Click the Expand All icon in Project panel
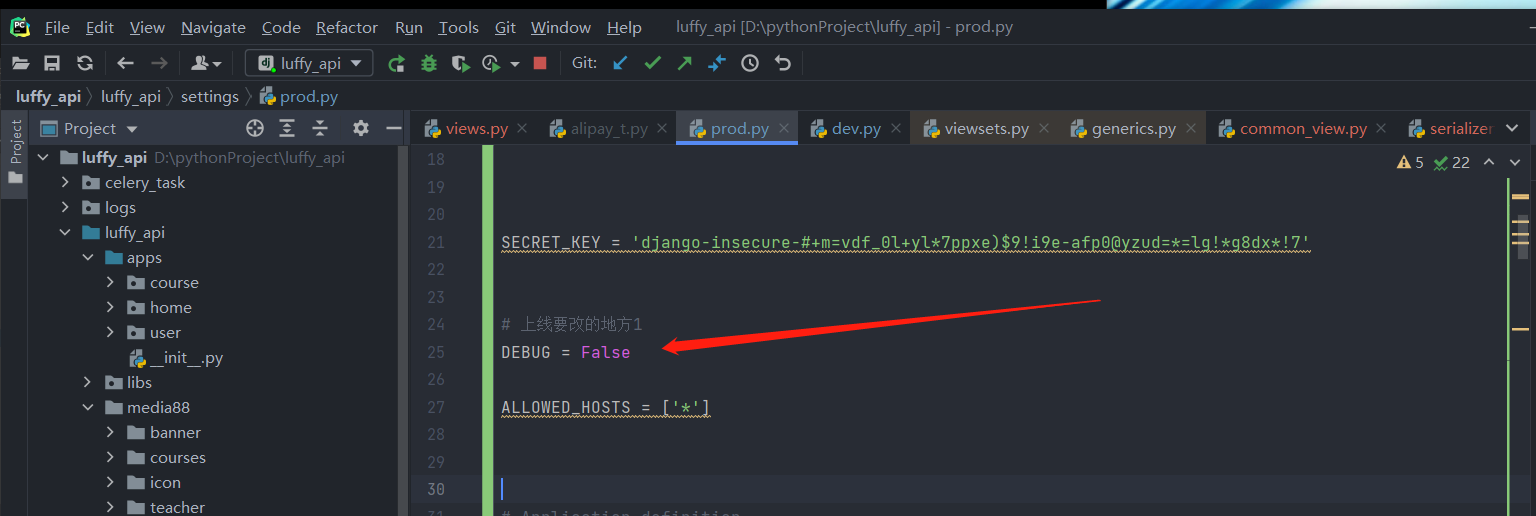The width and height of the screenshot is (1536, 516). [x=287, y=128]
